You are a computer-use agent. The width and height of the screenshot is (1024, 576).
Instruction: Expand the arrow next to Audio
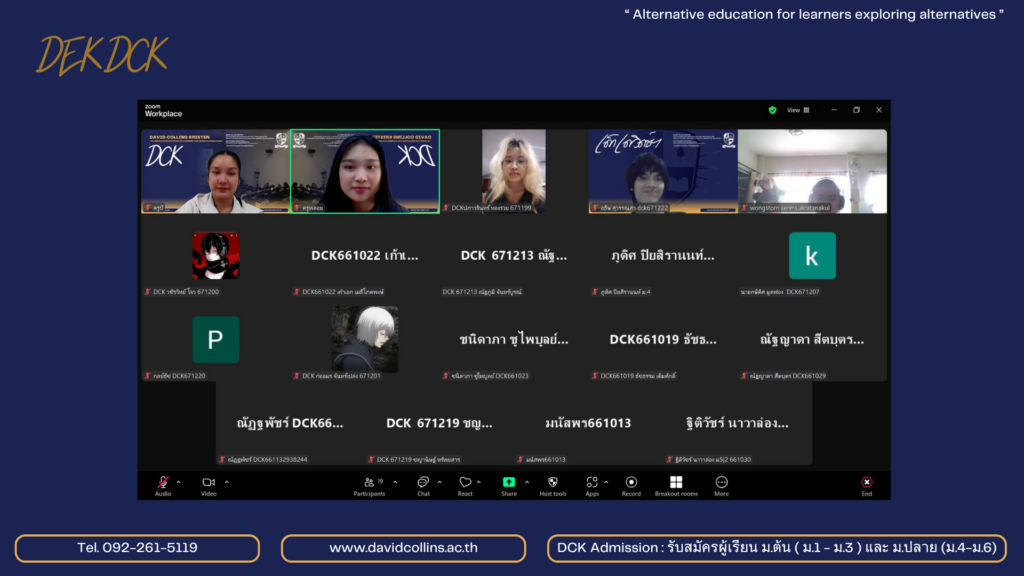click(180, 481)
